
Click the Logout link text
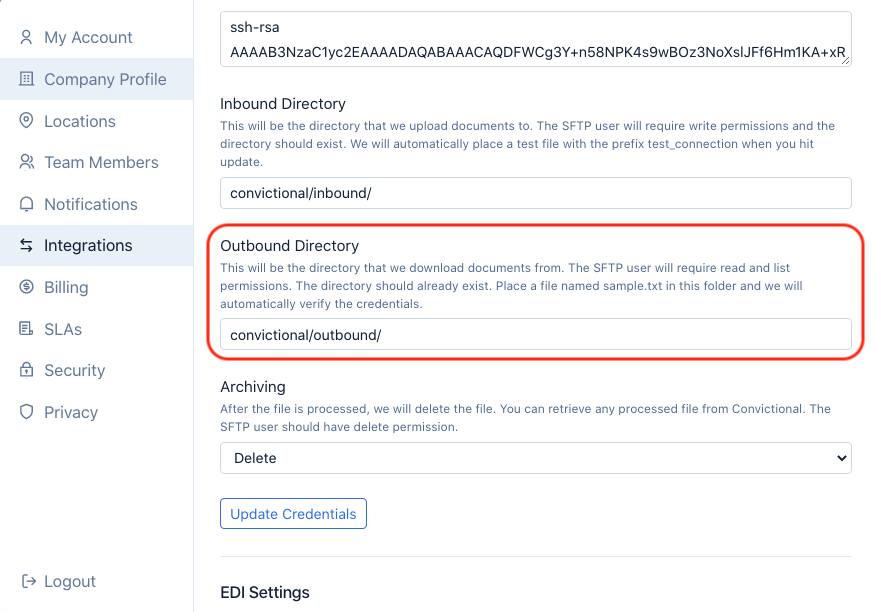tap(70, 581)
